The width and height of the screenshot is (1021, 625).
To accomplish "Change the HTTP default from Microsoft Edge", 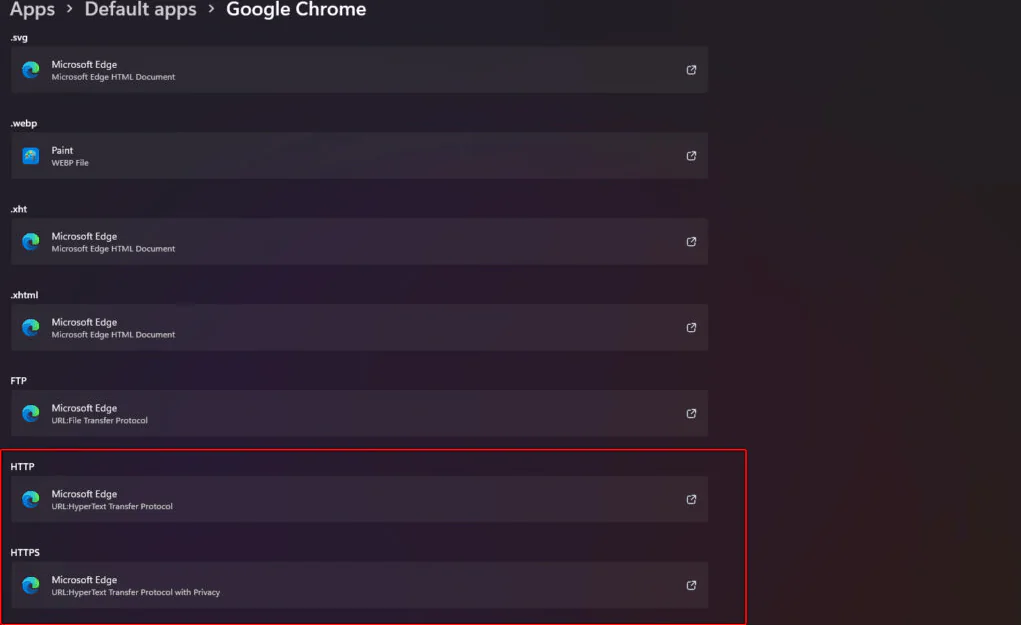I will pyautogui.click(x=360, y=500).
